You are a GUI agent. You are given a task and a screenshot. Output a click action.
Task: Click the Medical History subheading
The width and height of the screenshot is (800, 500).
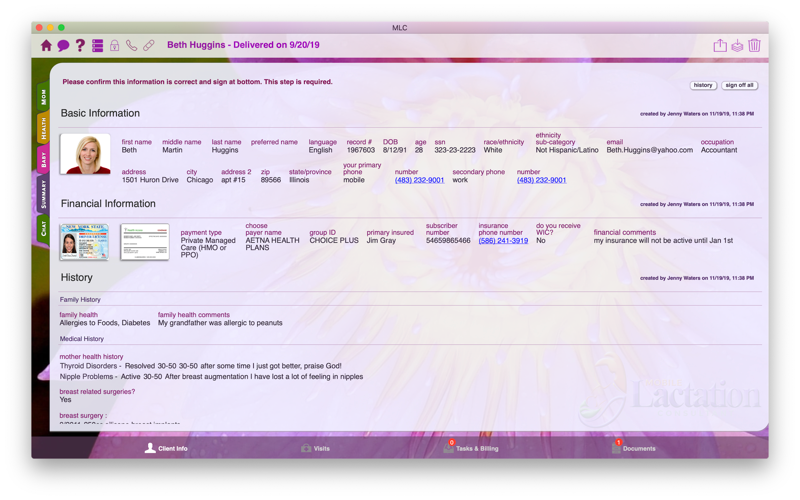pyautogui.click(x=82, y=339)
